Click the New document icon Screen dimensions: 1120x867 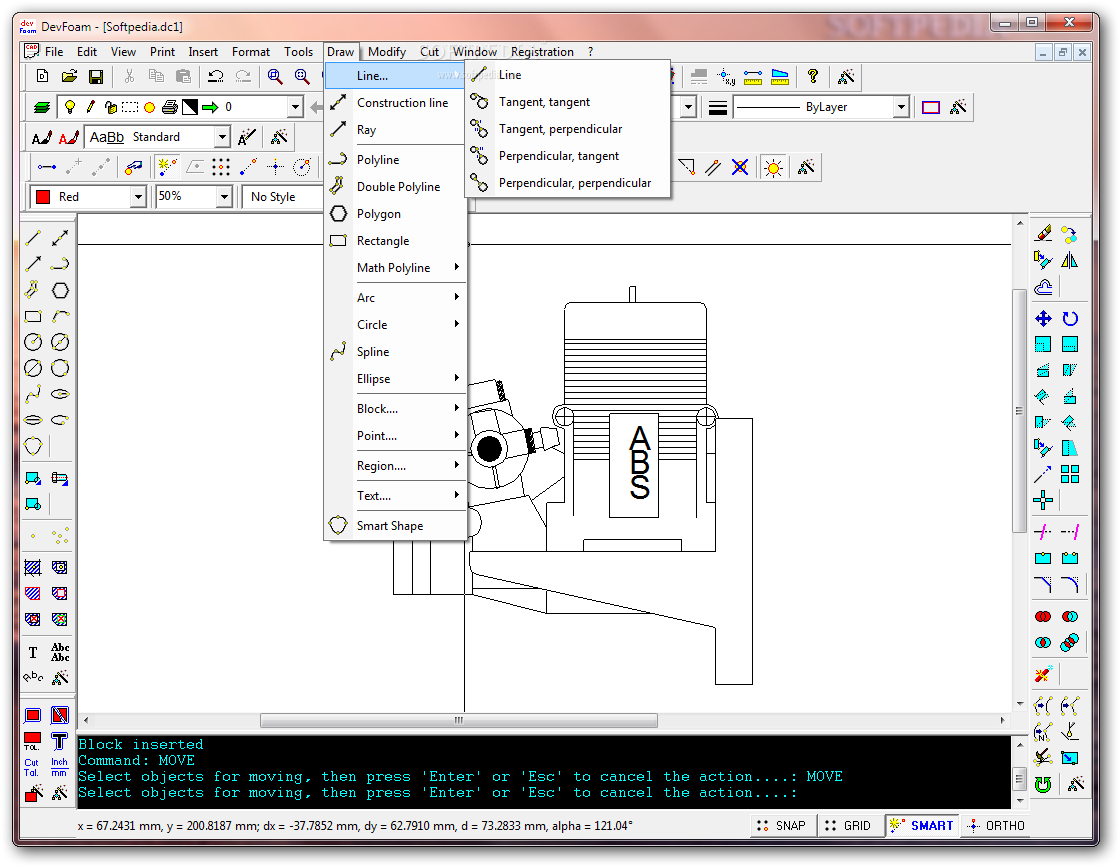tap(42, 76)
